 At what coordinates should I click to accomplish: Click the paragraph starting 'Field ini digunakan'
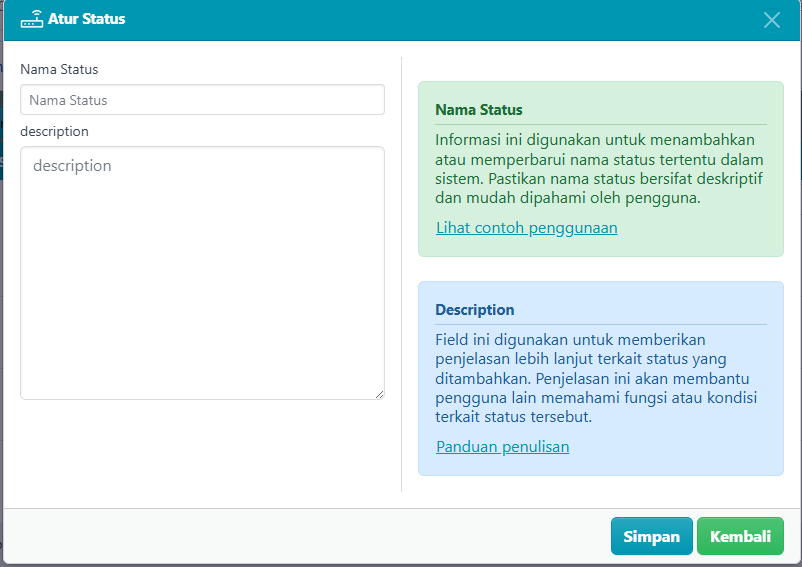point(596,378)
